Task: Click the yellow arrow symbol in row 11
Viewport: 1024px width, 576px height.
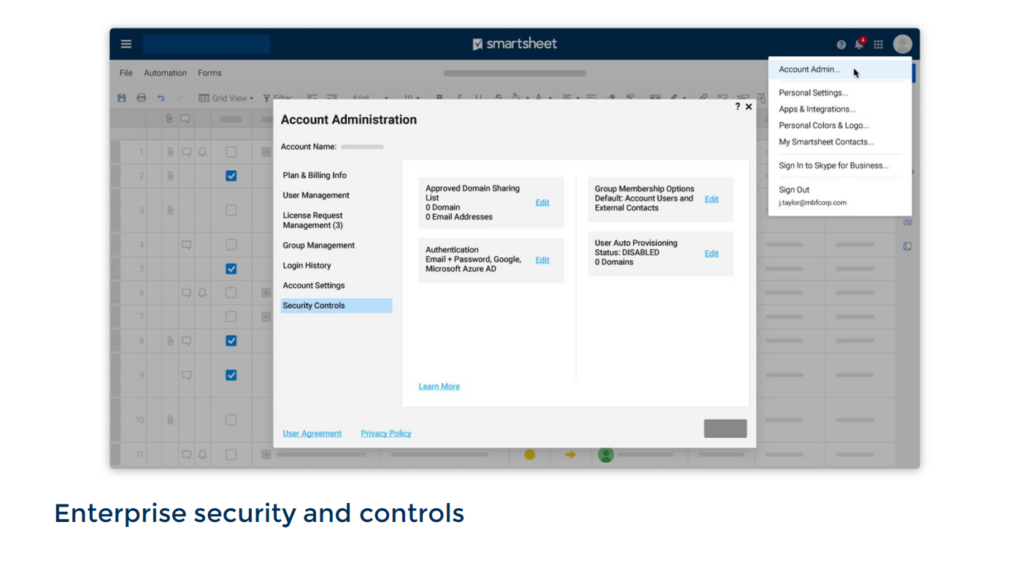Action: [570, 454]
